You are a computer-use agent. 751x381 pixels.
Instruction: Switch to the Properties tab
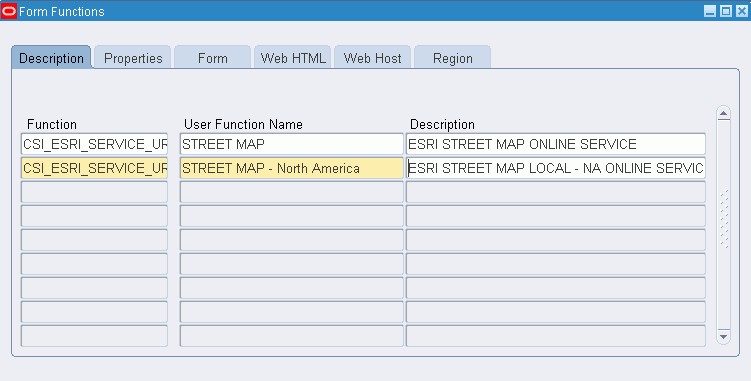pos(133,58)
